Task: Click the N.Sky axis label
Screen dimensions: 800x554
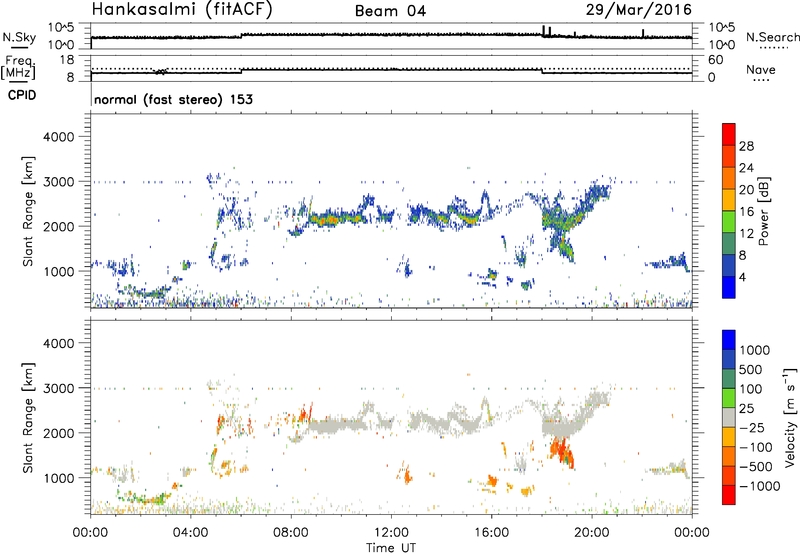Action: pos(19,37)
